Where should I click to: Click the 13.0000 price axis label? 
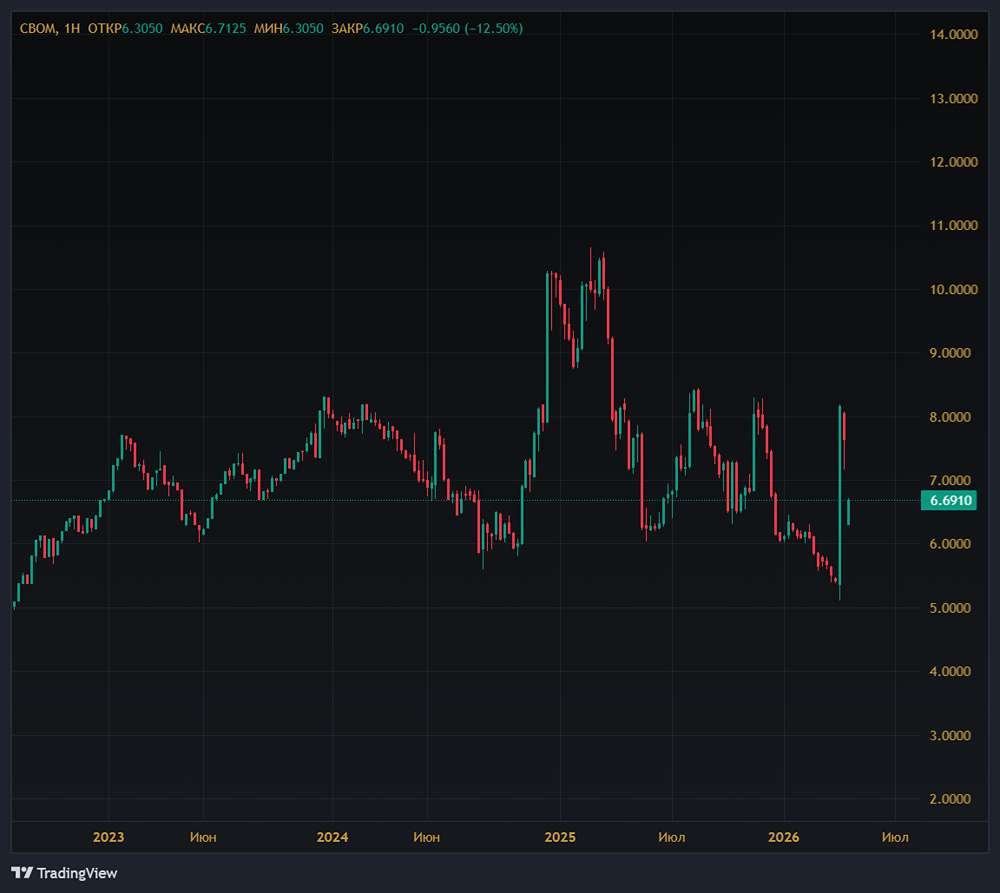tap(953, 98)
